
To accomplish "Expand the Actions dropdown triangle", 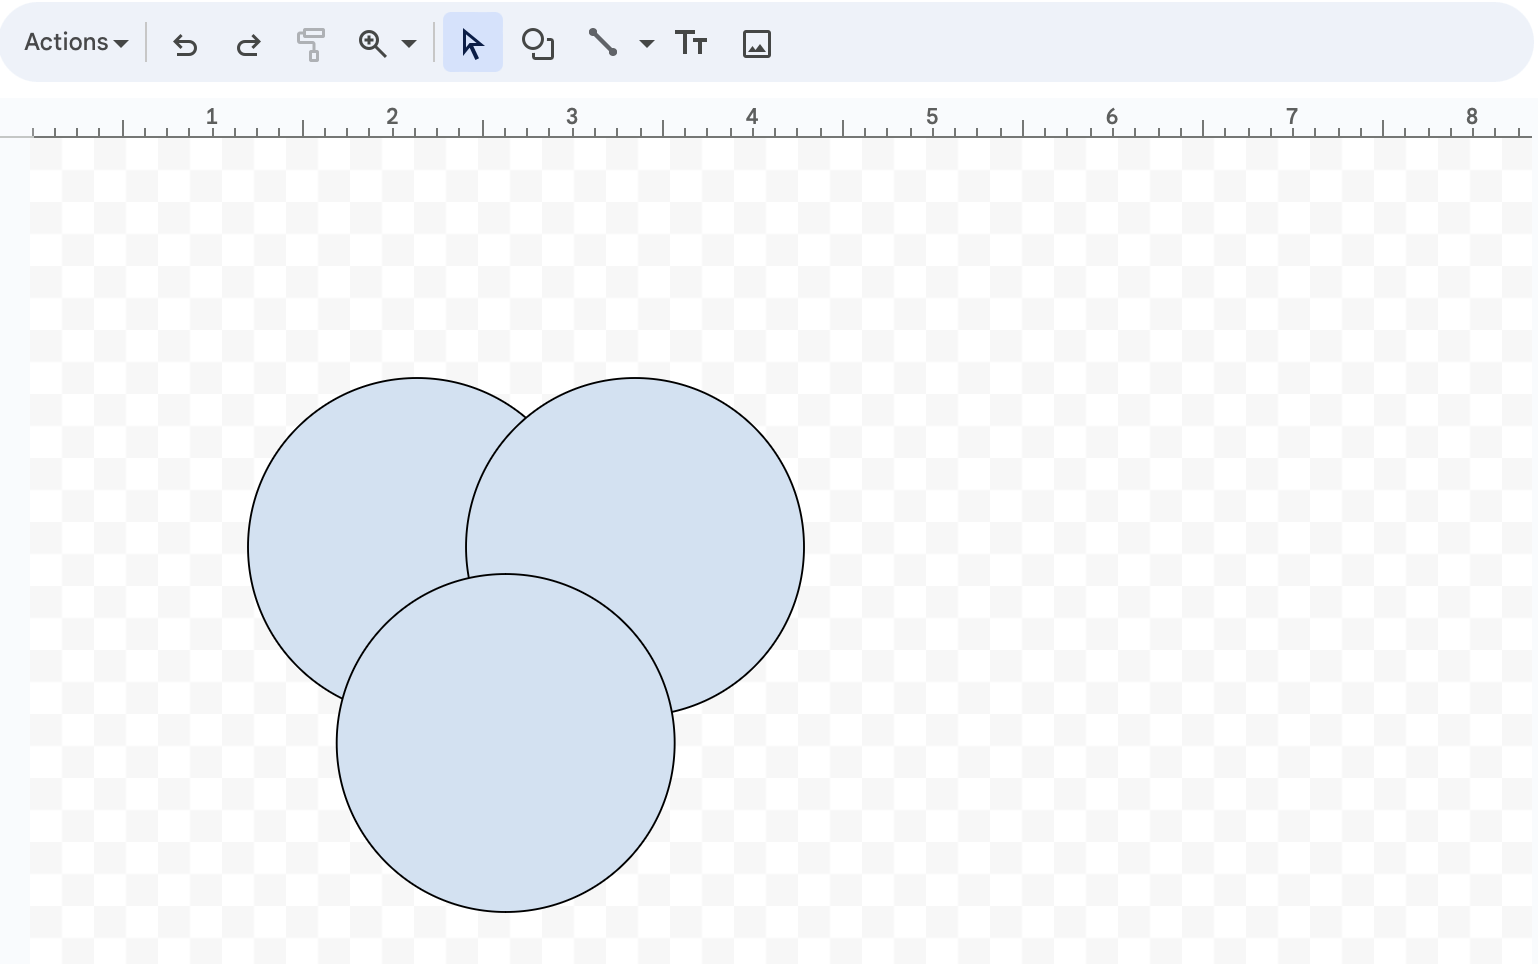I will click(122, 43).
